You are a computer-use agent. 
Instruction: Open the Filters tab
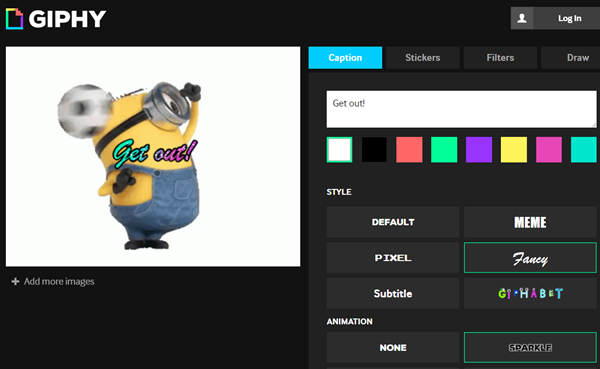500,58
